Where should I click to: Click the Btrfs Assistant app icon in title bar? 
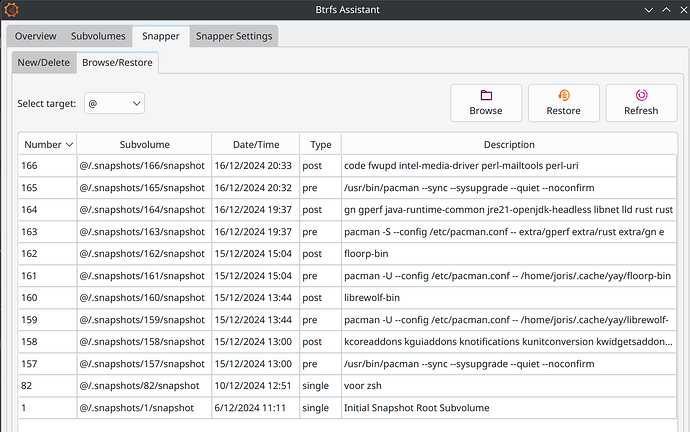[x=11, y=9]
